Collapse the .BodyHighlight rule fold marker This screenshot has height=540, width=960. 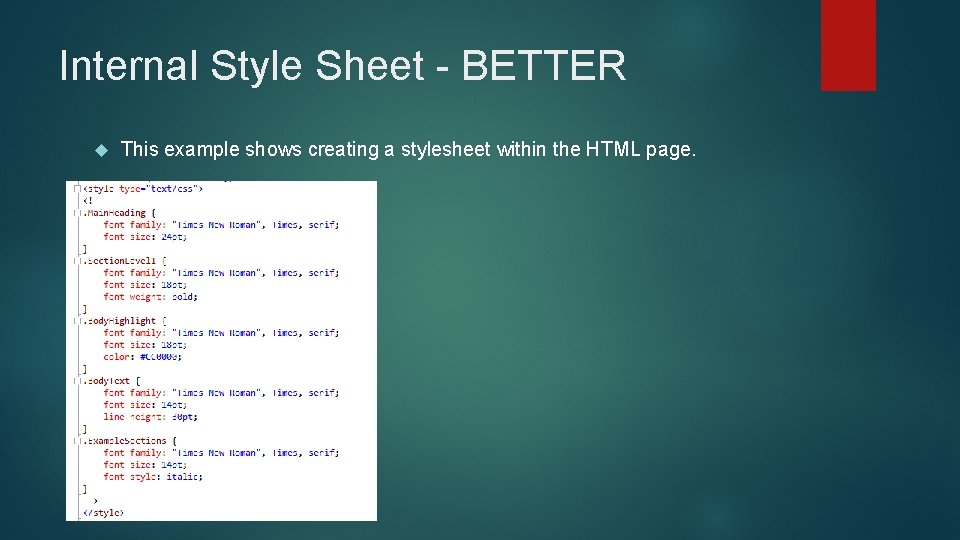click(x=77, y=321)
